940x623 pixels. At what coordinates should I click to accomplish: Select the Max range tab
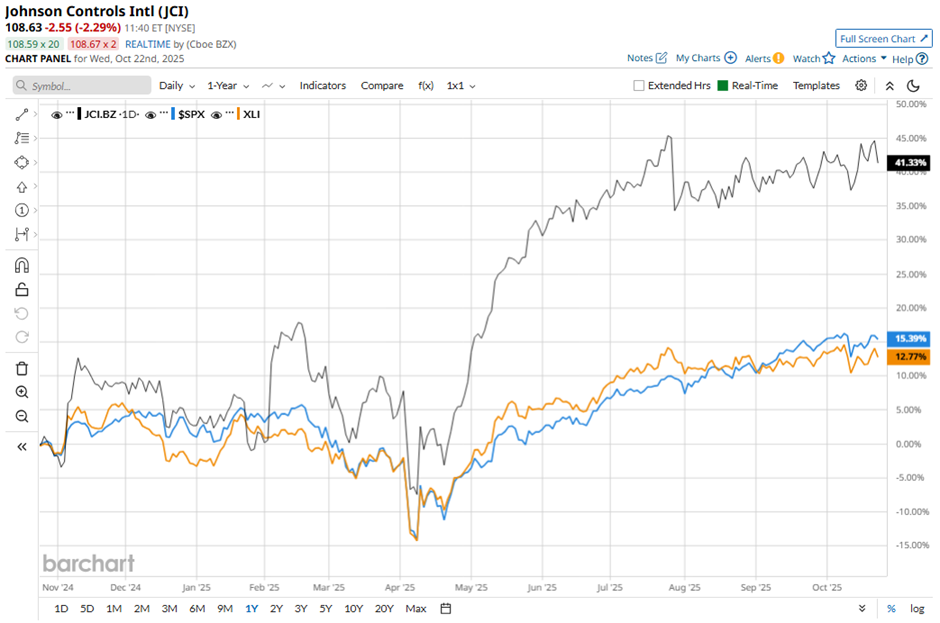415,609
